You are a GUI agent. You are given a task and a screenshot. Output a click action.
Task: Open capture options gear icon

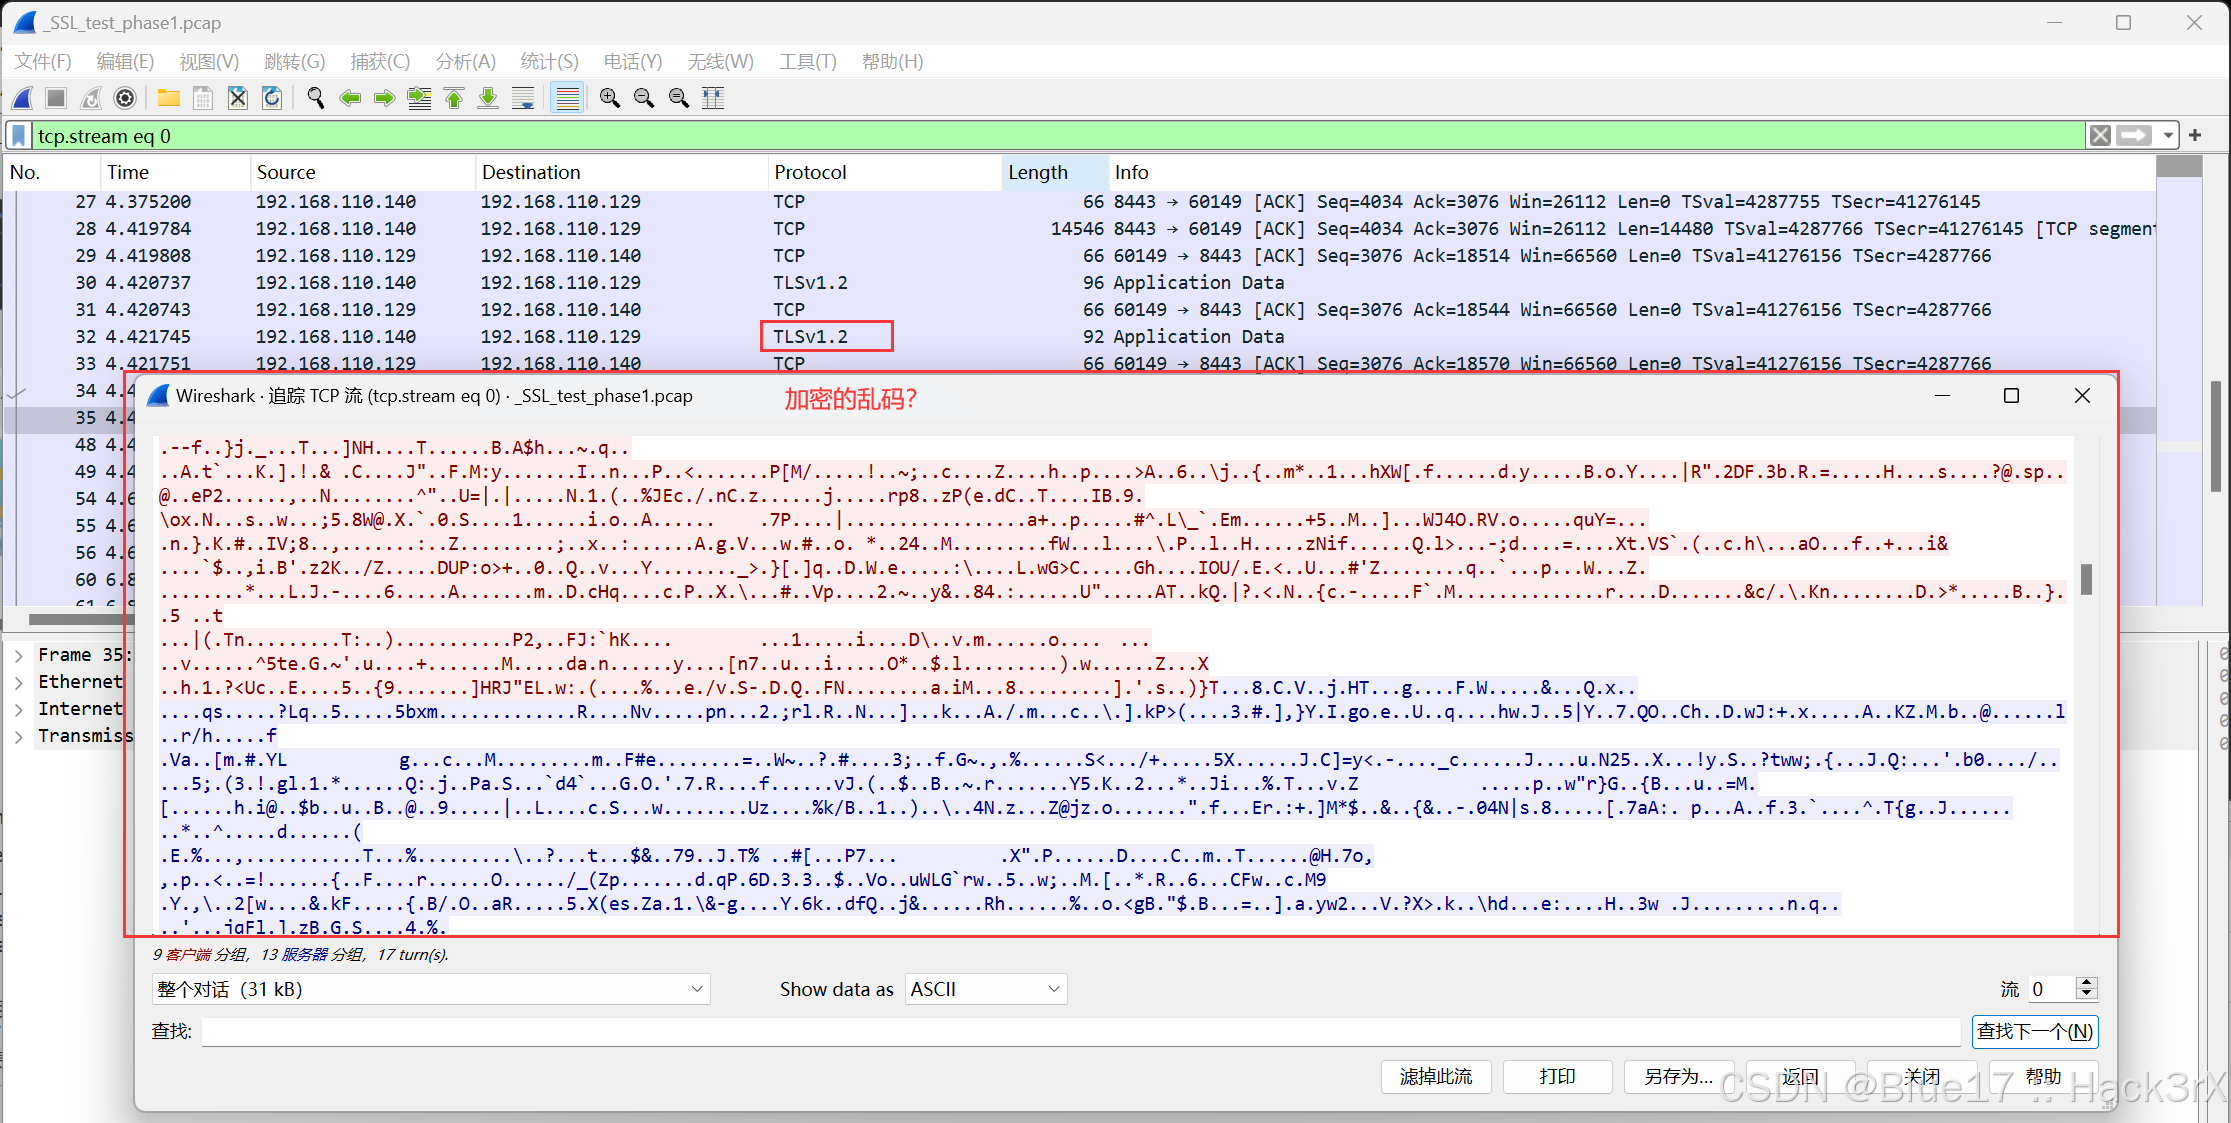(x=125, y=98)
